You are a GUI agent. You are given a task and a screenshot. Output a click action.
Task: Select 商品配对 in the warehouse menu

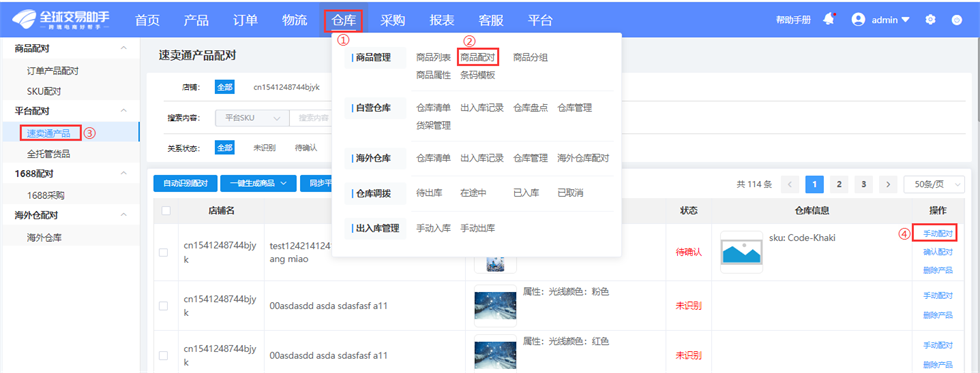pos(478,57)
